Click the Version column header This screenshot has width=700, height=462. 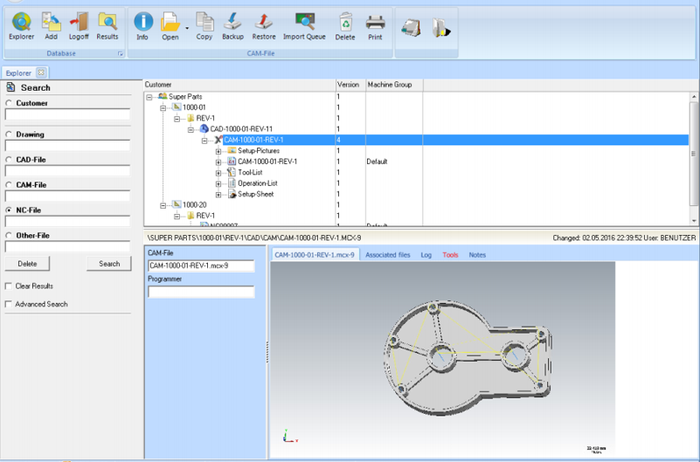[351, 85]
